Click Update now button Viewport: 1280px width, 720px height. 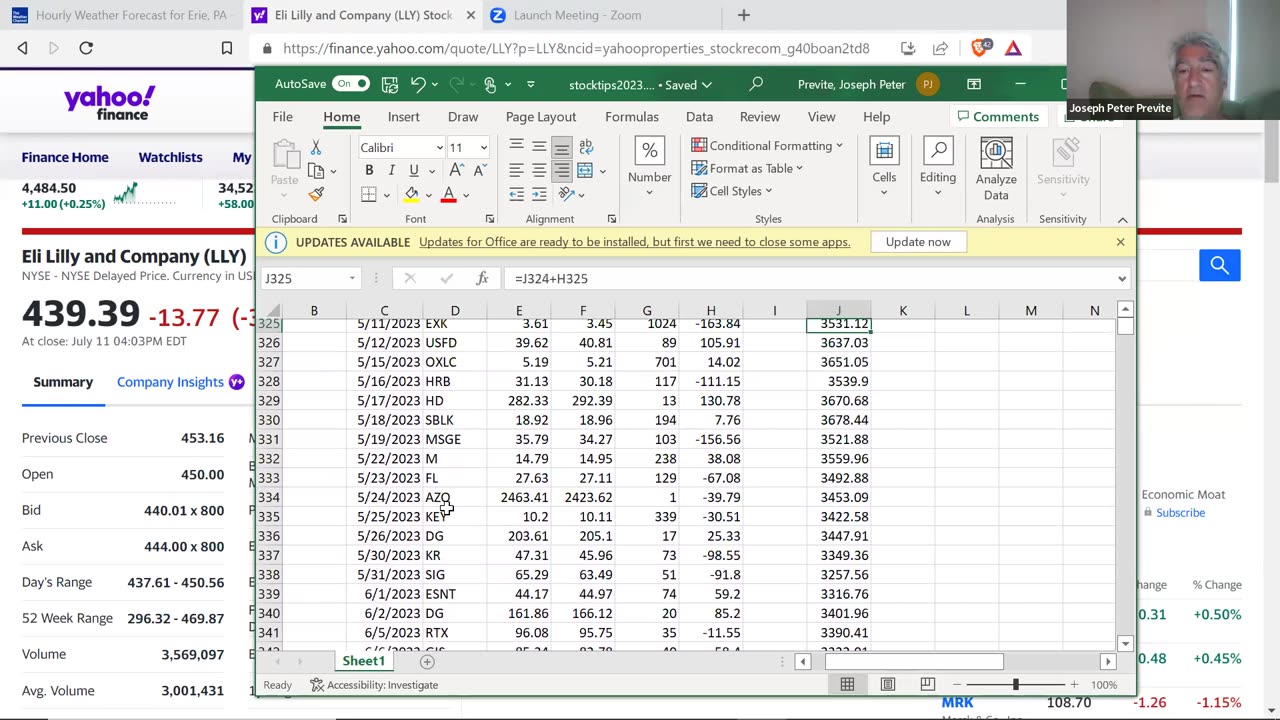click(x=918, y=242)
